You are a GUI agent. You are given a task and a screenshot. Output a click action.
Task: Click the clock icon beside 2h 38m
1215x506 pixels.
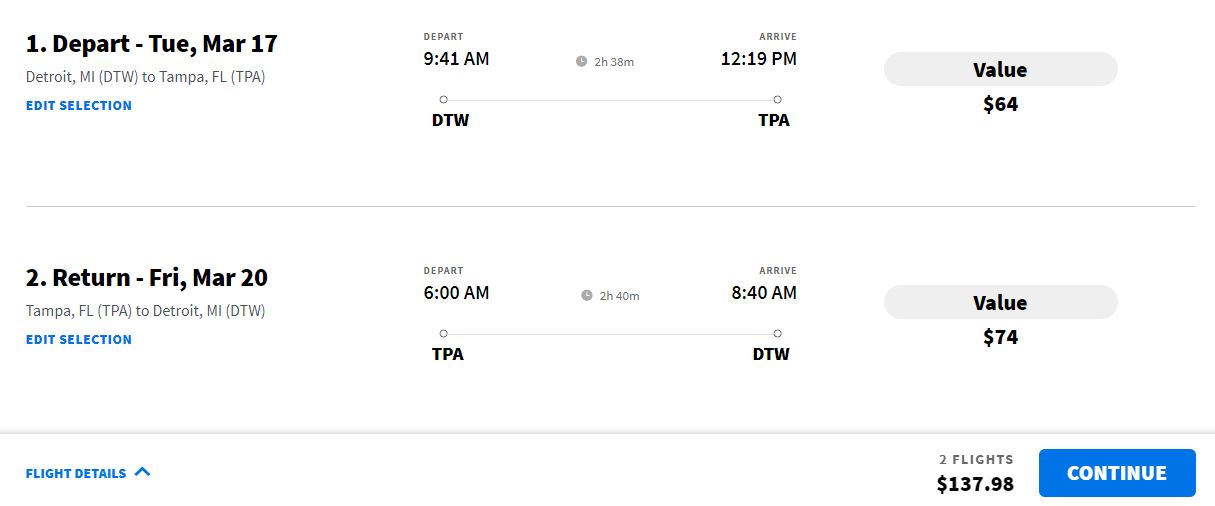(x=581, y=62)
